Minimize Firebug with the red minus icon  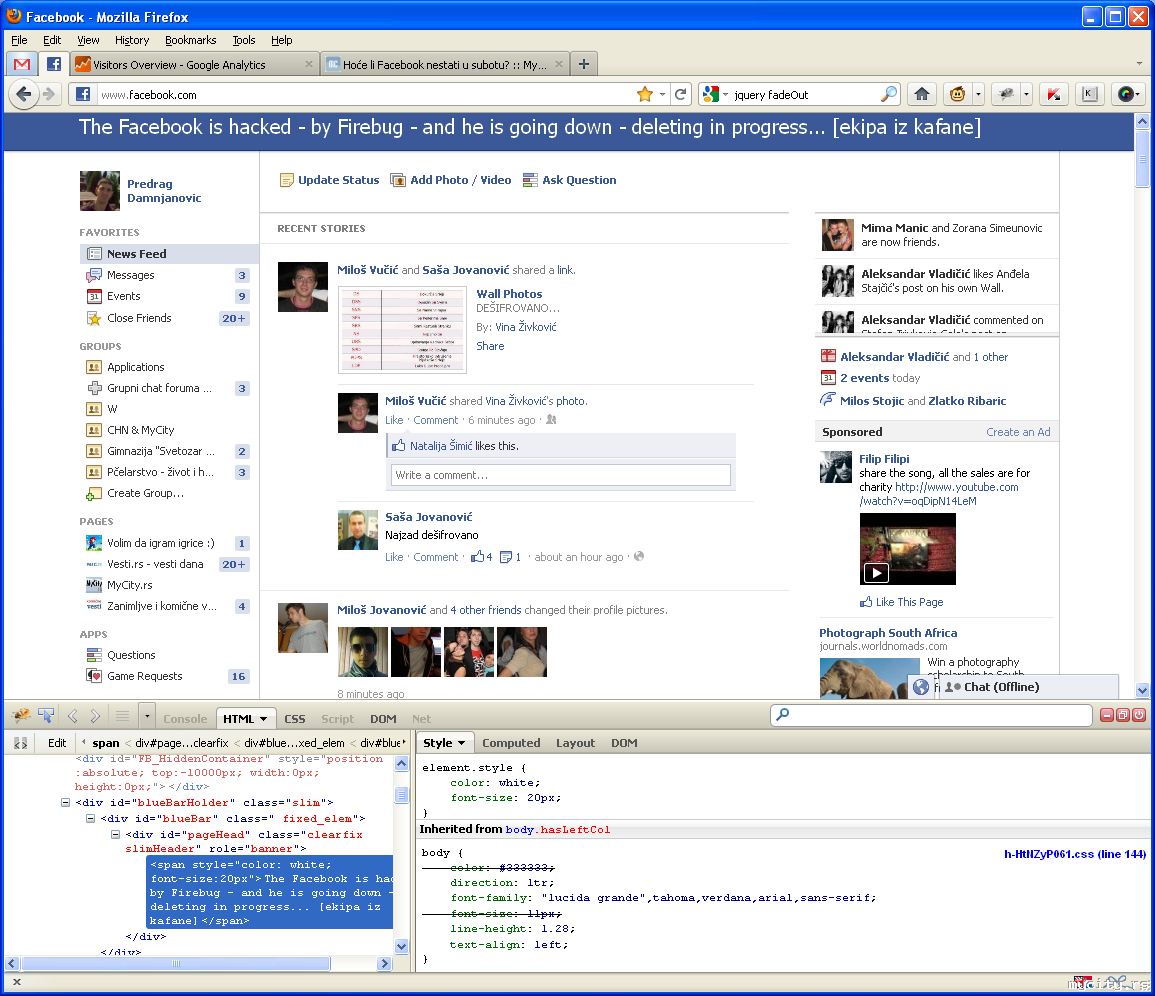(1106, 715)
